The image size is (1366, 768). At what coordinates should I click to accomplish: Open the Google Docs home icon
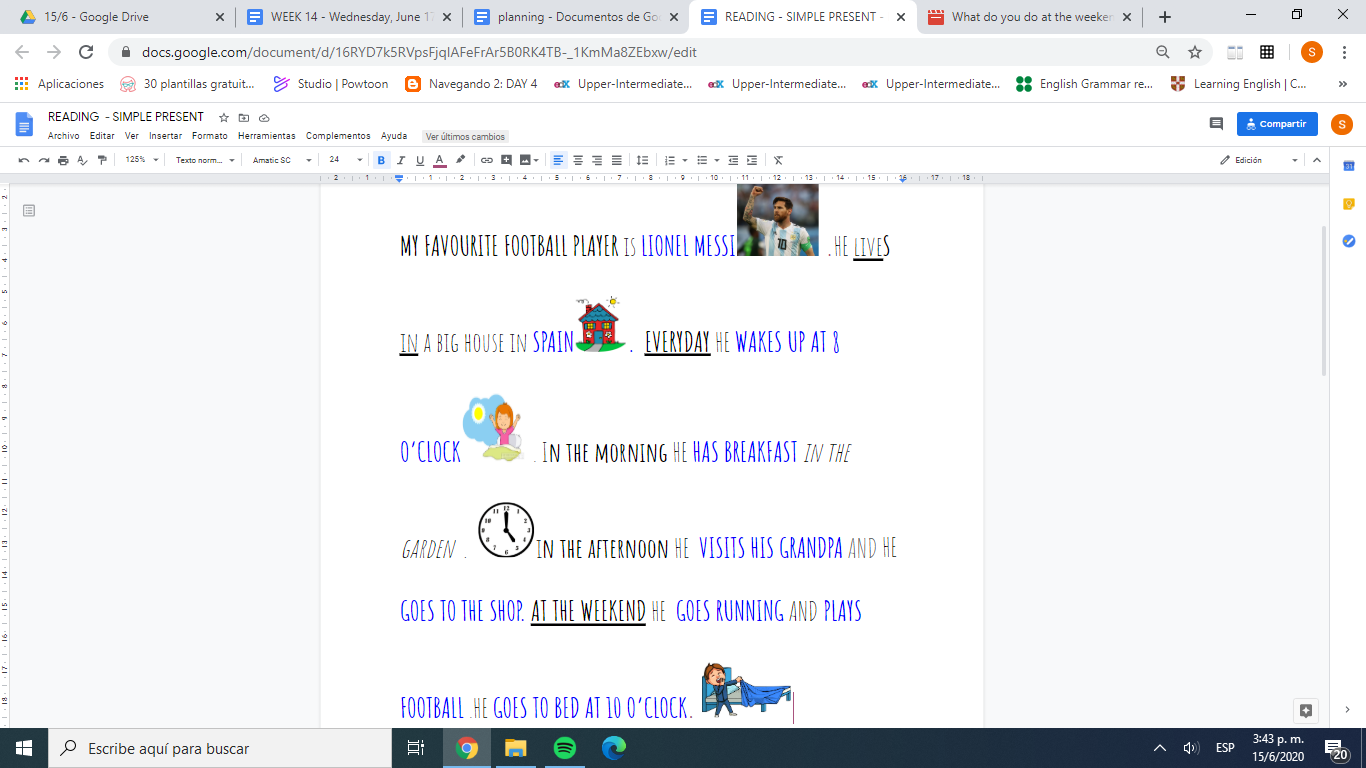24,124
